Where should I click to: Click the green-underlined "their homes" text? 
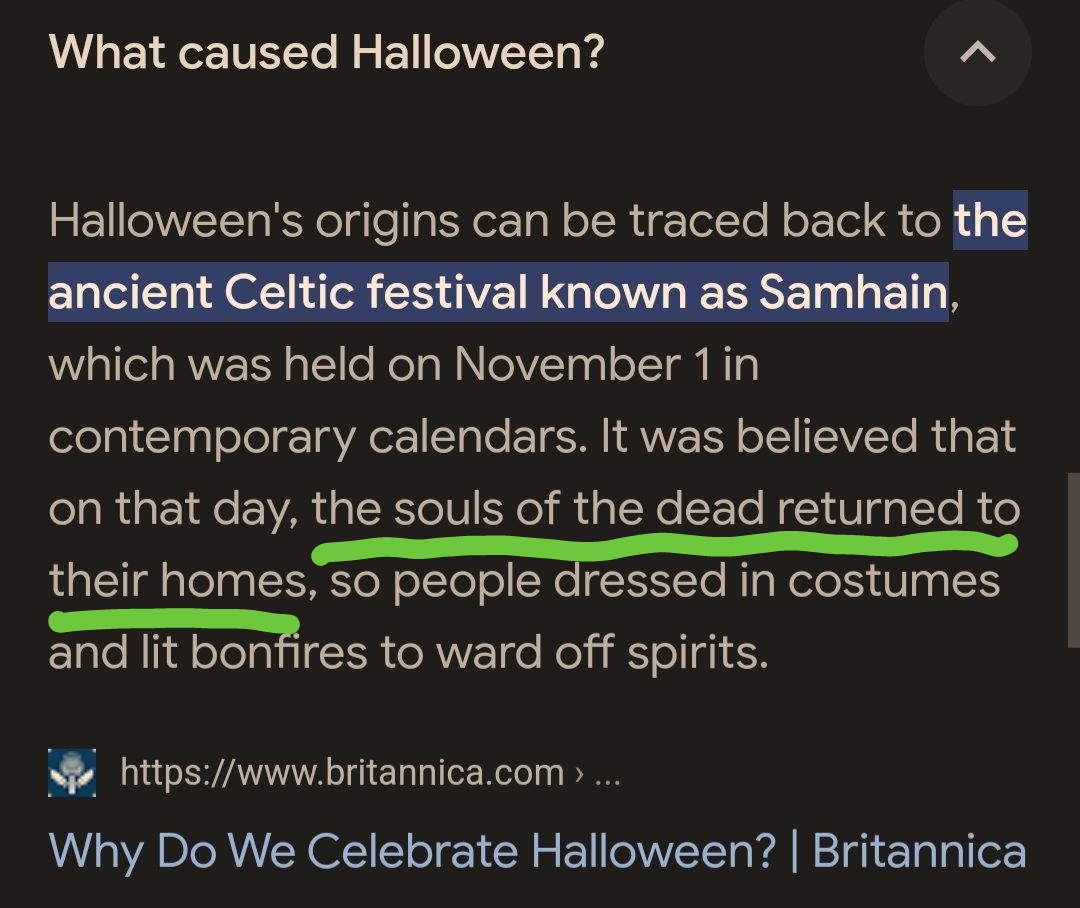pyautogui.click(x=178, y=580)
